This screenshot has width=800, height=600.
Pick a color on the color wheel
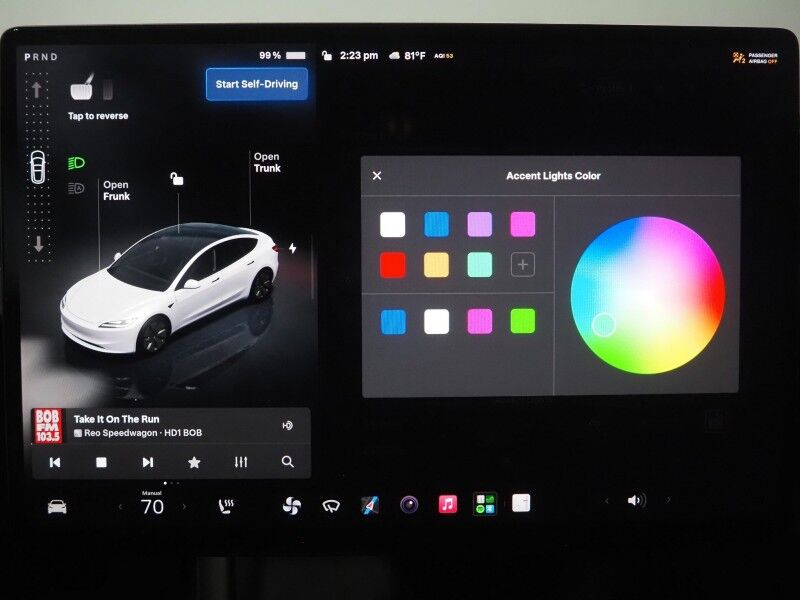pyautogui.click(x=648, y=295)
